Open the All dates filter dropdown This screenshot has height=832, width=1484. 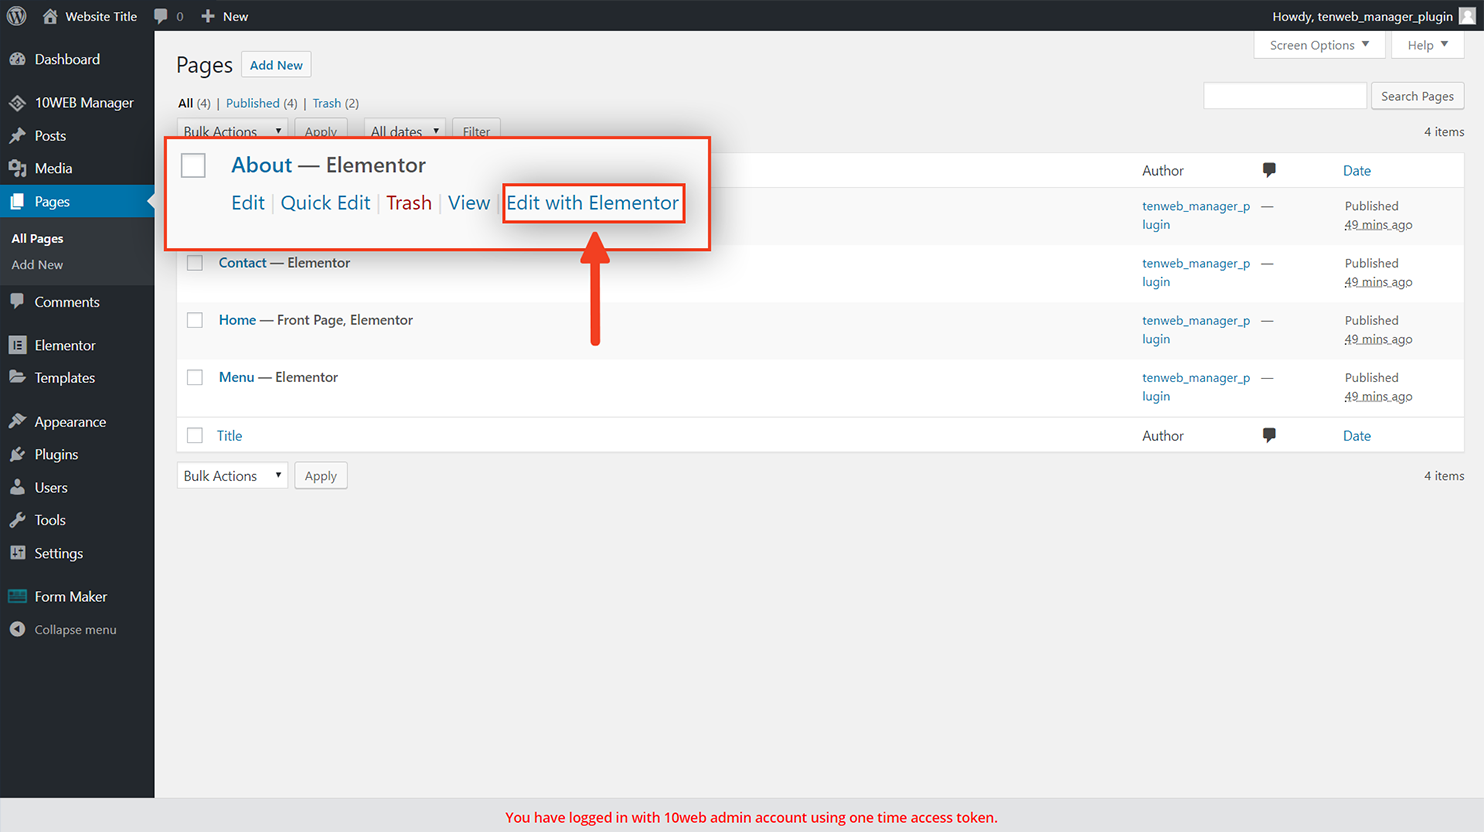pos(404,131)
